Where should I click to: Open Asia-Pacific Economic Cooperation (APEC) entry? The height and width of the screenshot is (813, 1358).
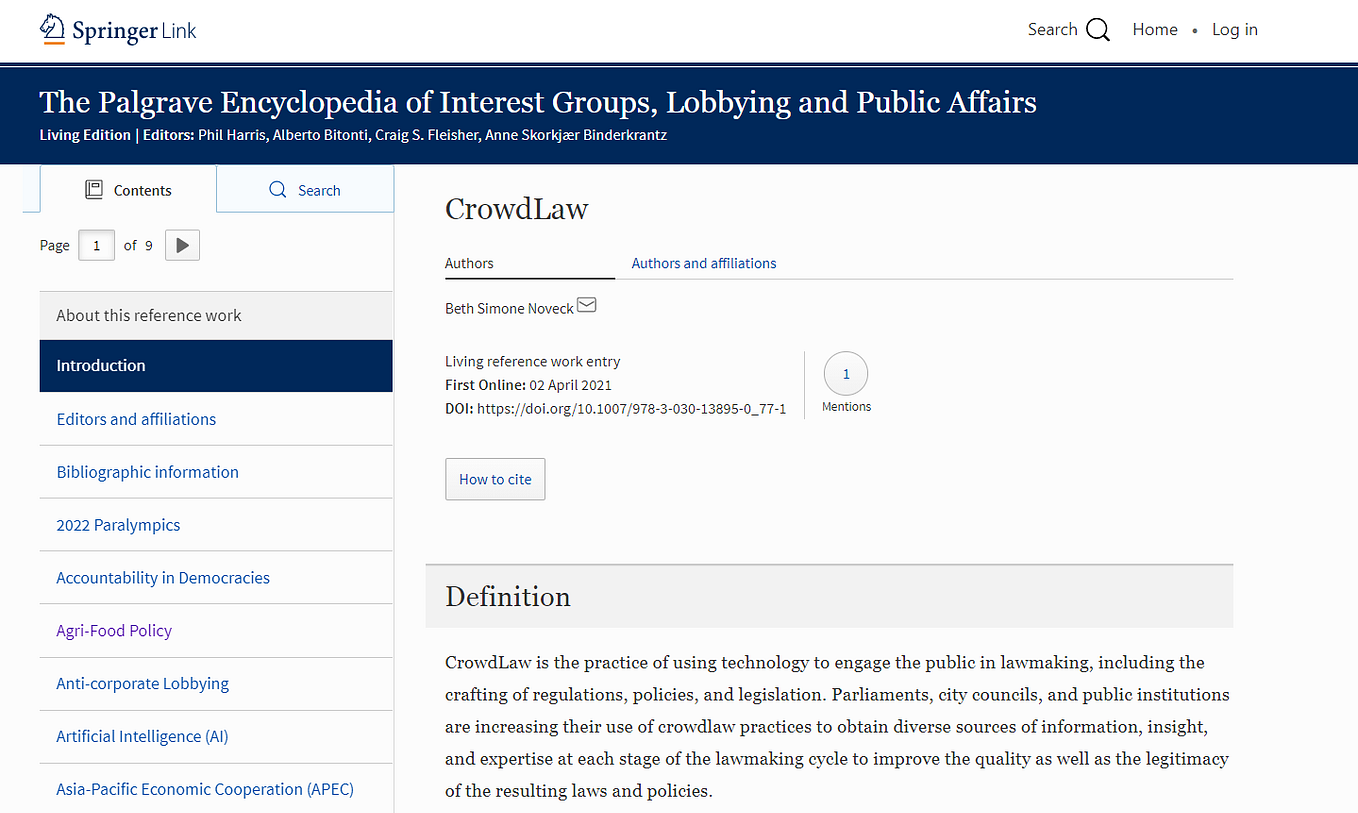(216, 789)
